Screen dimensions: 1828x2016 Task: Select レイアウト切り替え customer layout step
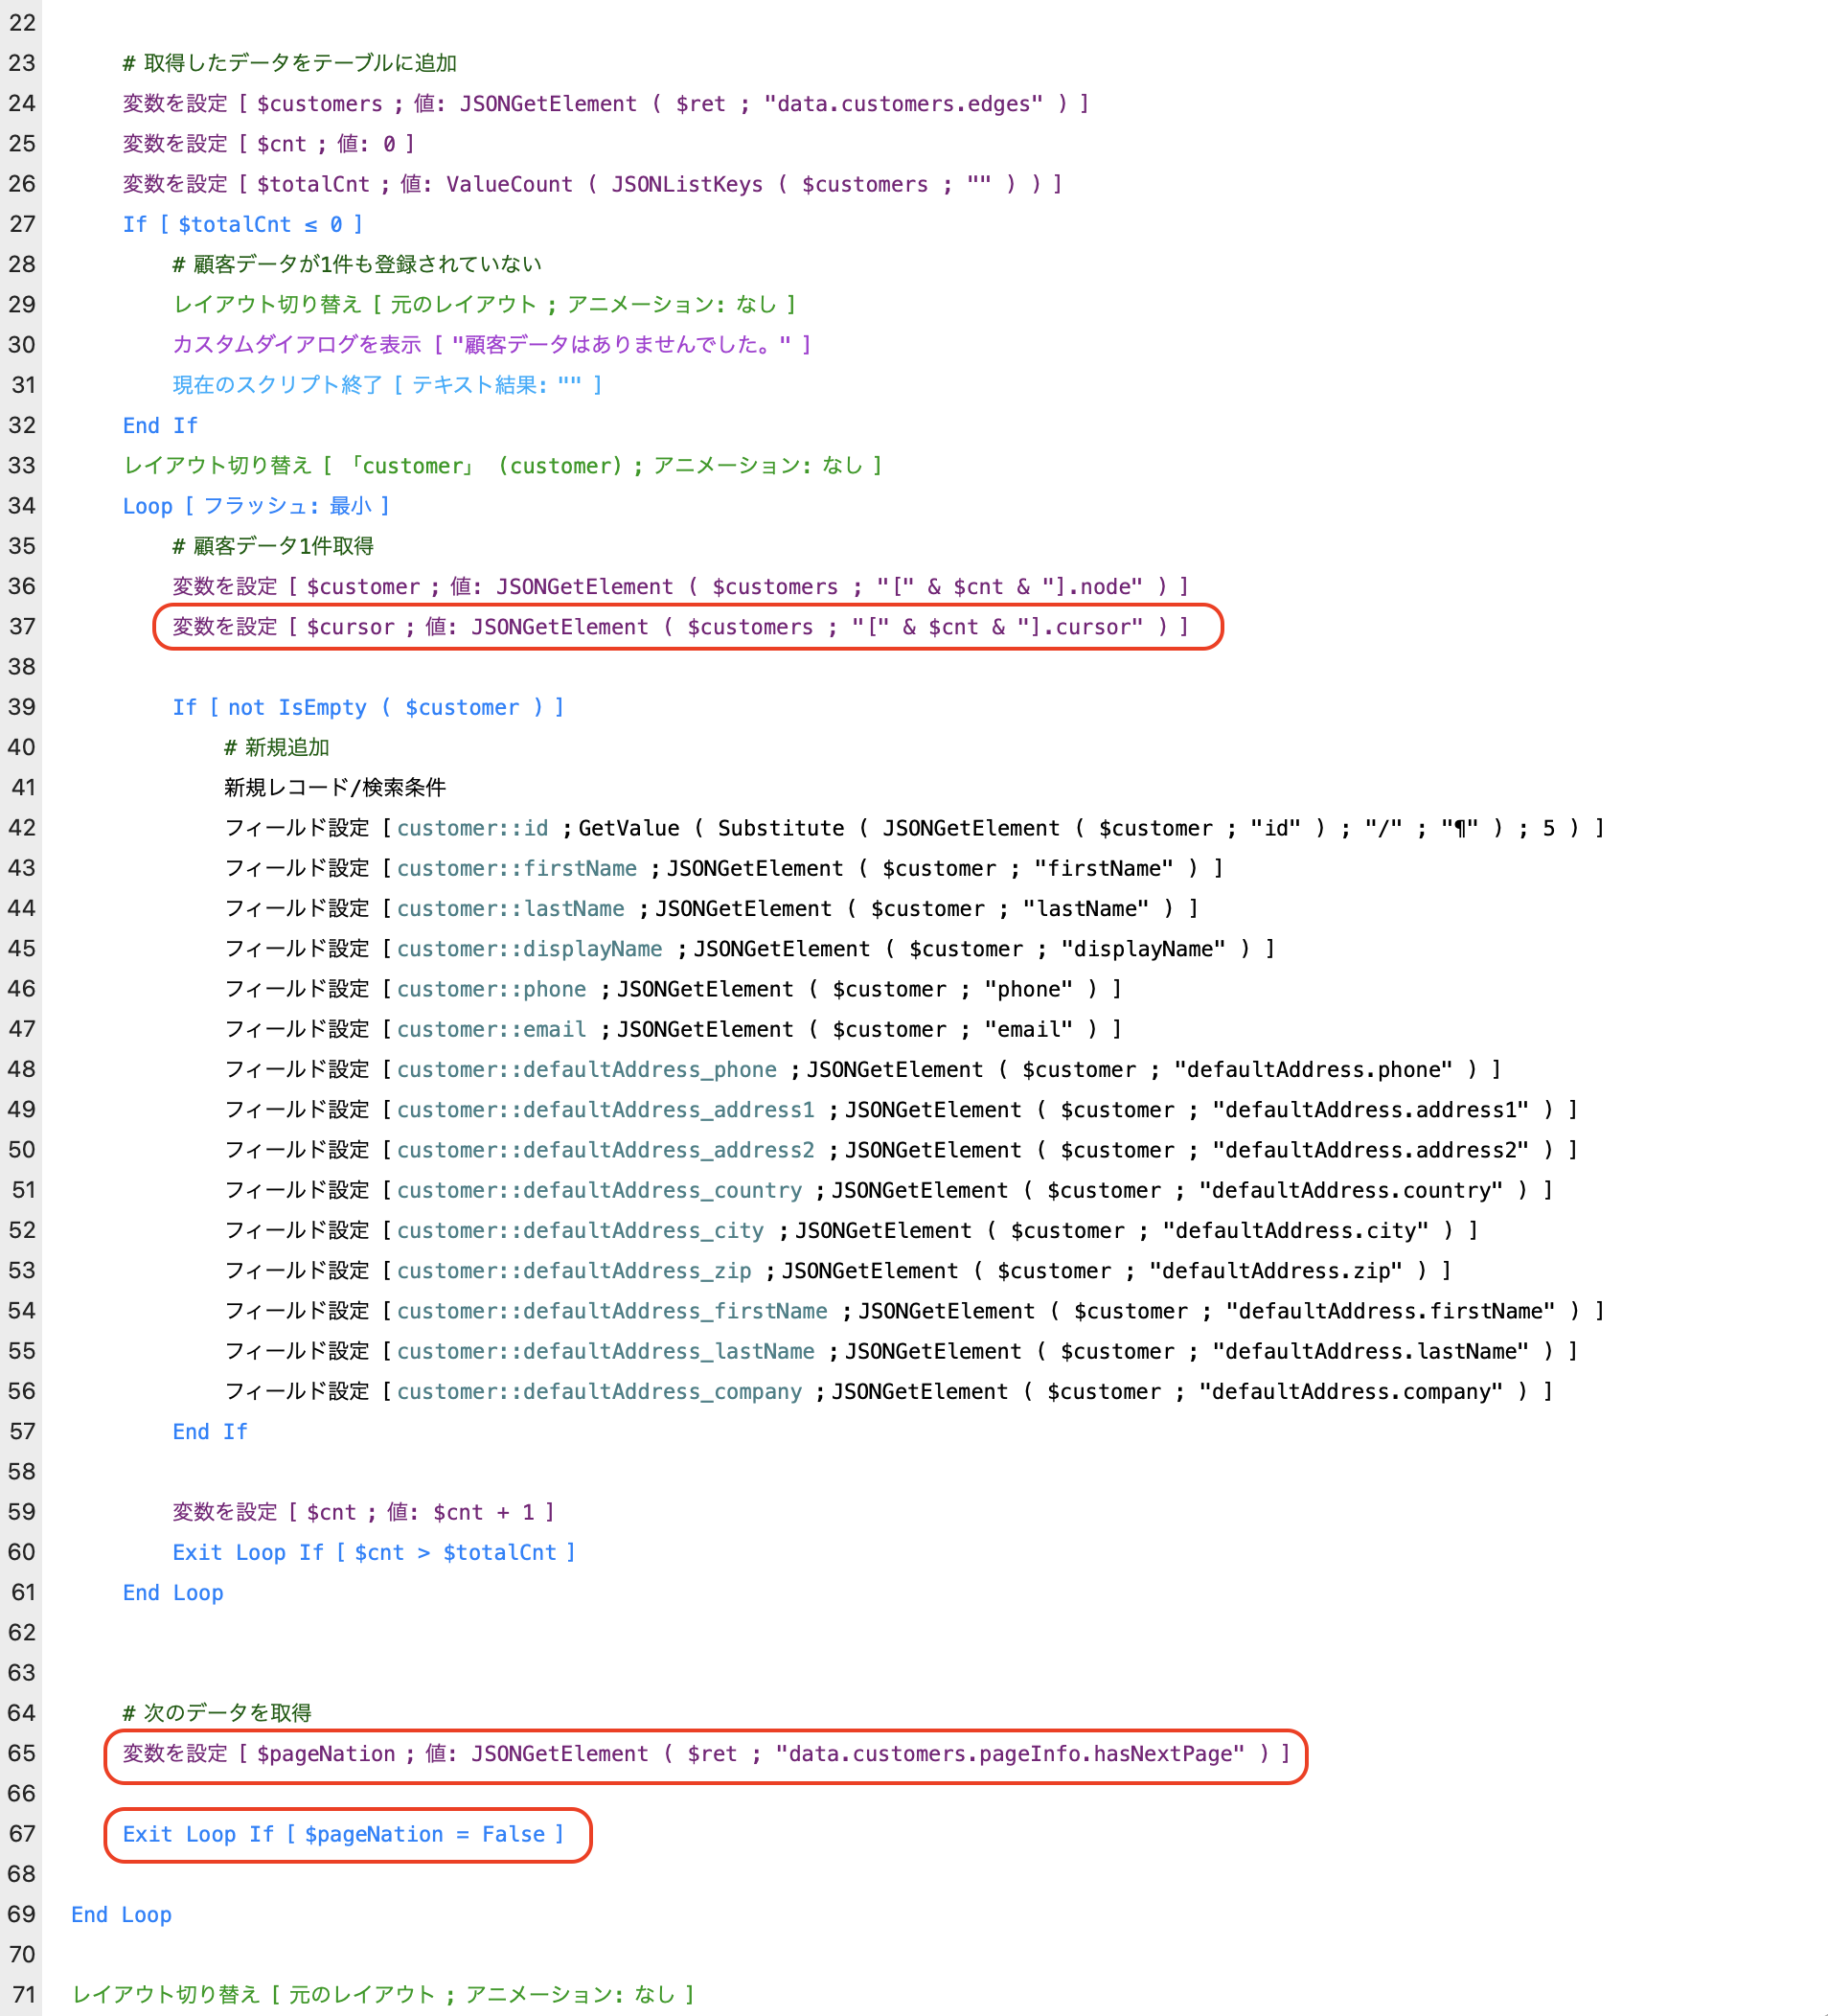503,465
